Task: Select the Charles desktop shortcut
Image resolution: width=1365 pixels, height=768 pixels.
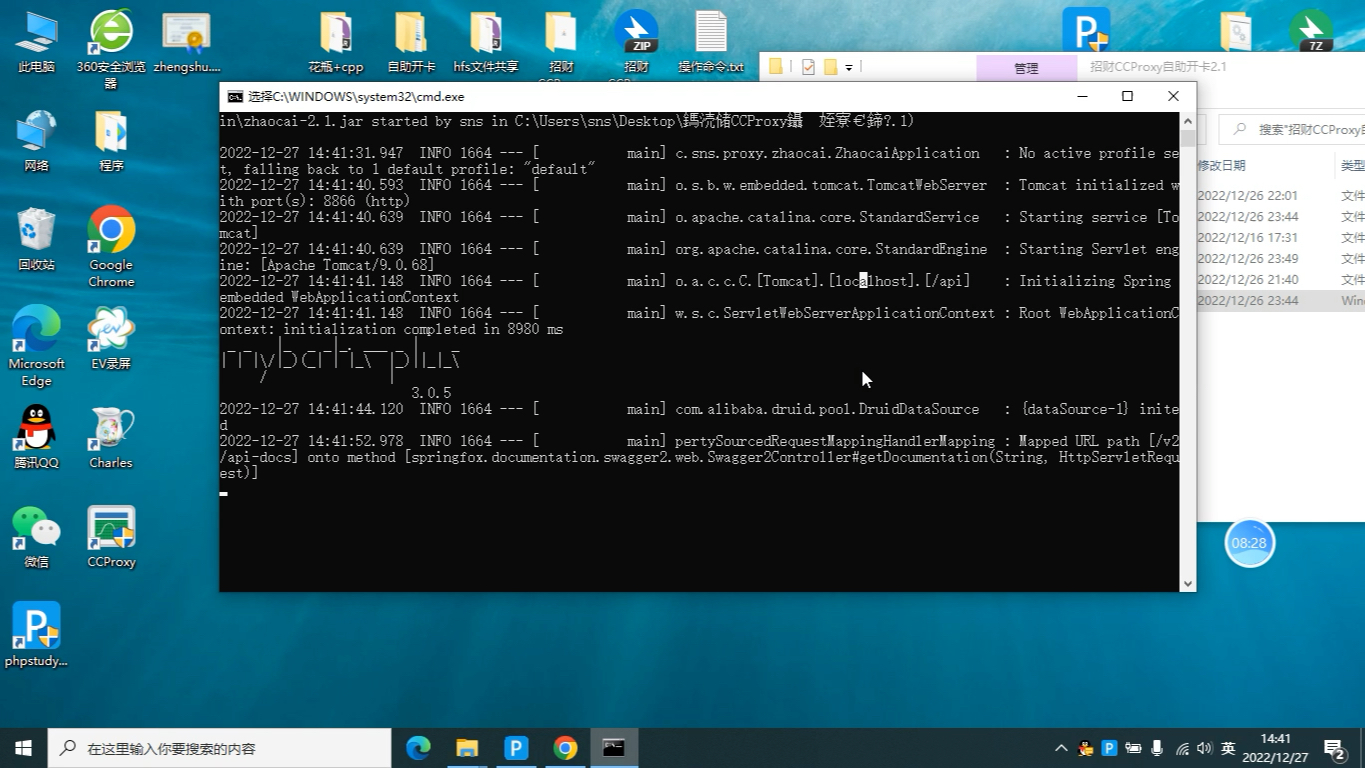Action: tap(111, 437)
